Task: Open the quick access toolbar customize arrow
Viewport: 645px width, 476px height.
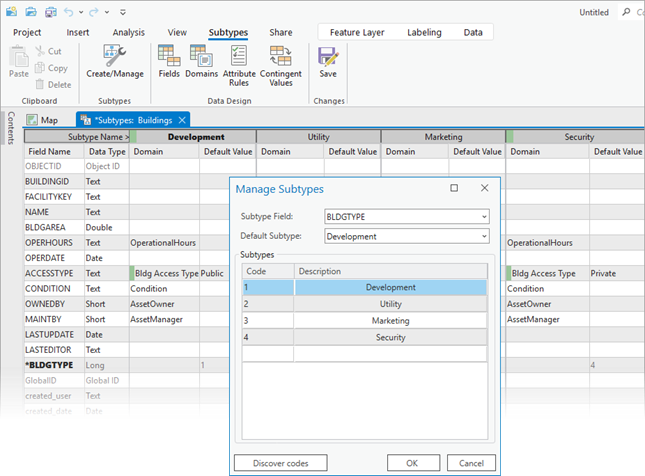Action: pos(123,12)
